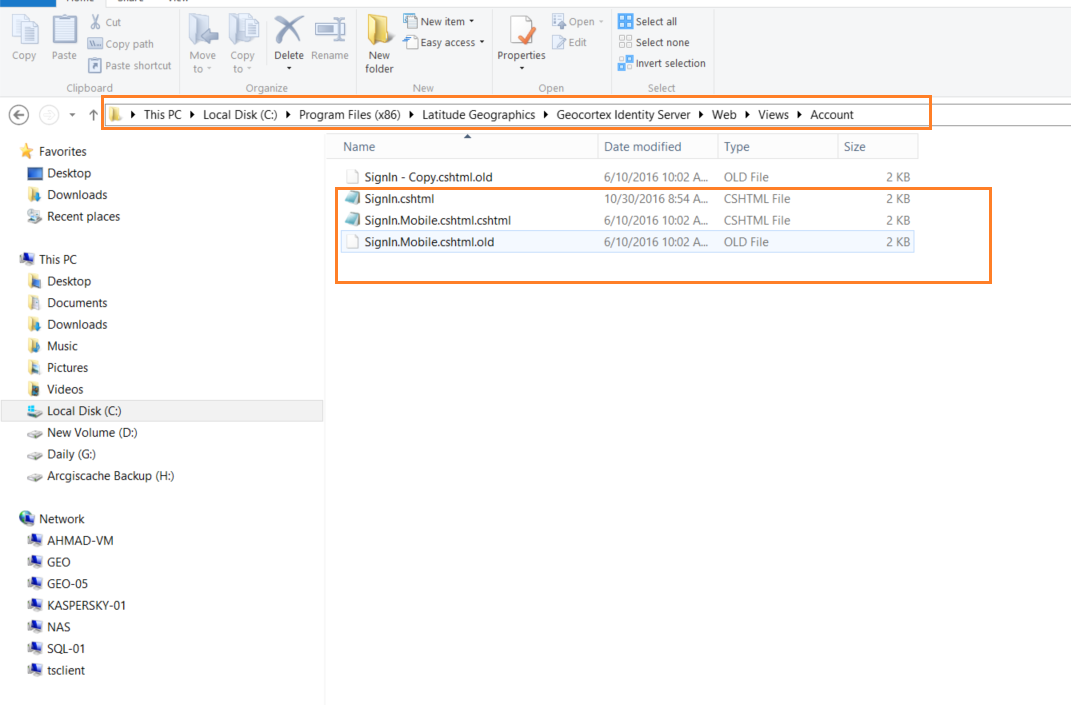This screenshot has height=705, width=1071.
Task: Click the Delete X icon
Action: (289, 31)
